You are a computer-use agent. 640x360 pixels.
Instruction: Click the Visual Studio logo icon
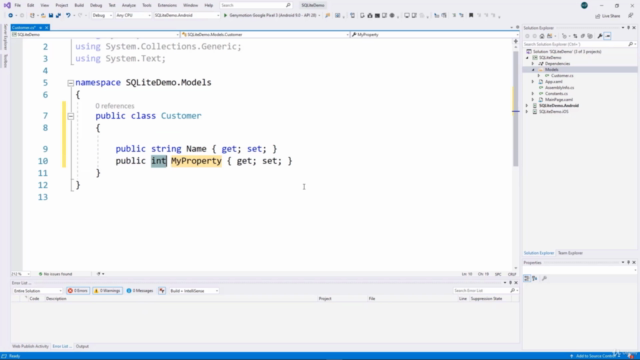pos(7,5)
